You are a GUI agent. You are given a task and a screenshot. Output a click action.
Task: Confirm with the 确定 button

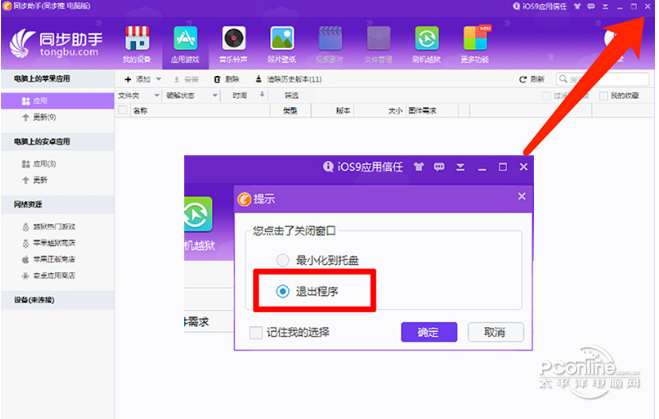(x=429, y=332)
